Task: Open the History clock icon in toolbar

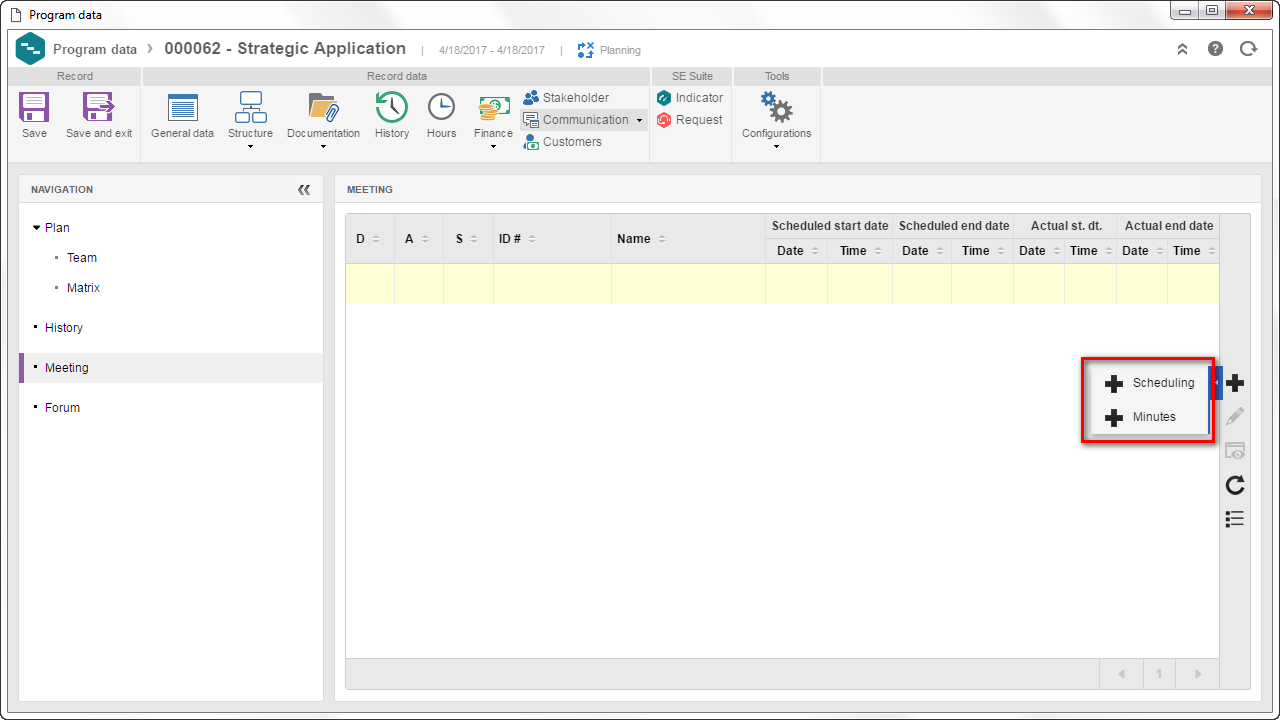Action: coord(392,107)
